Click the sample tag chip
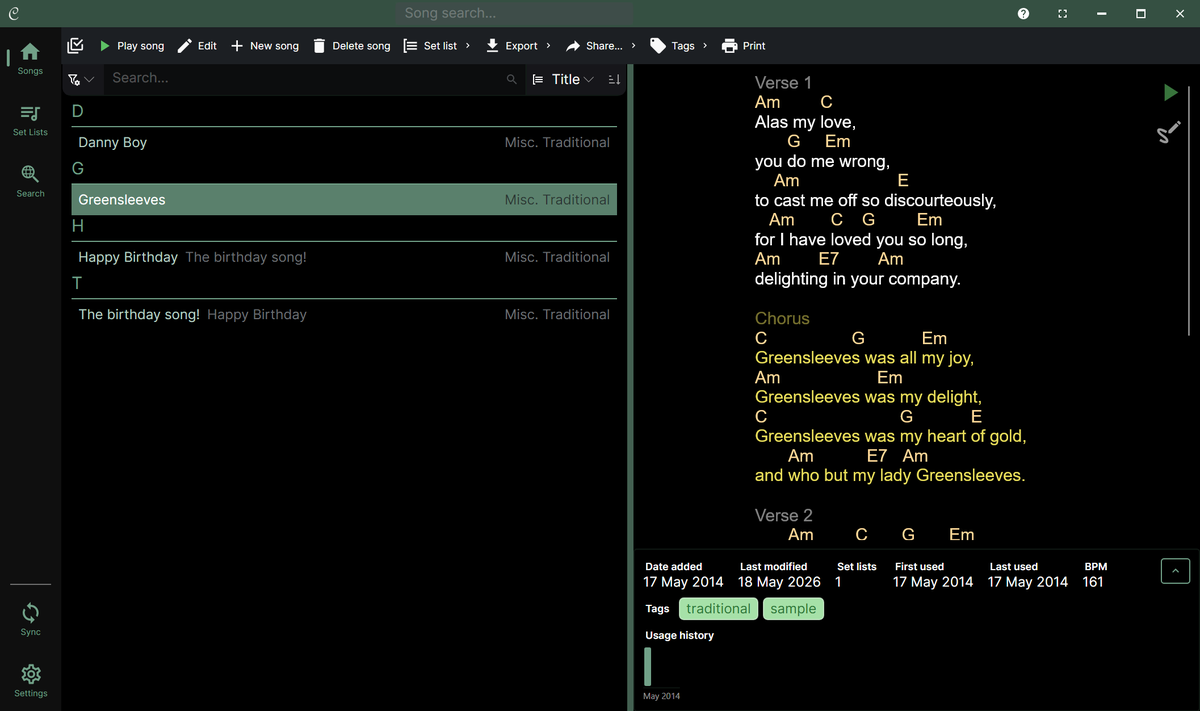Viewport: 1200px width, 711px height. (793, 609)
